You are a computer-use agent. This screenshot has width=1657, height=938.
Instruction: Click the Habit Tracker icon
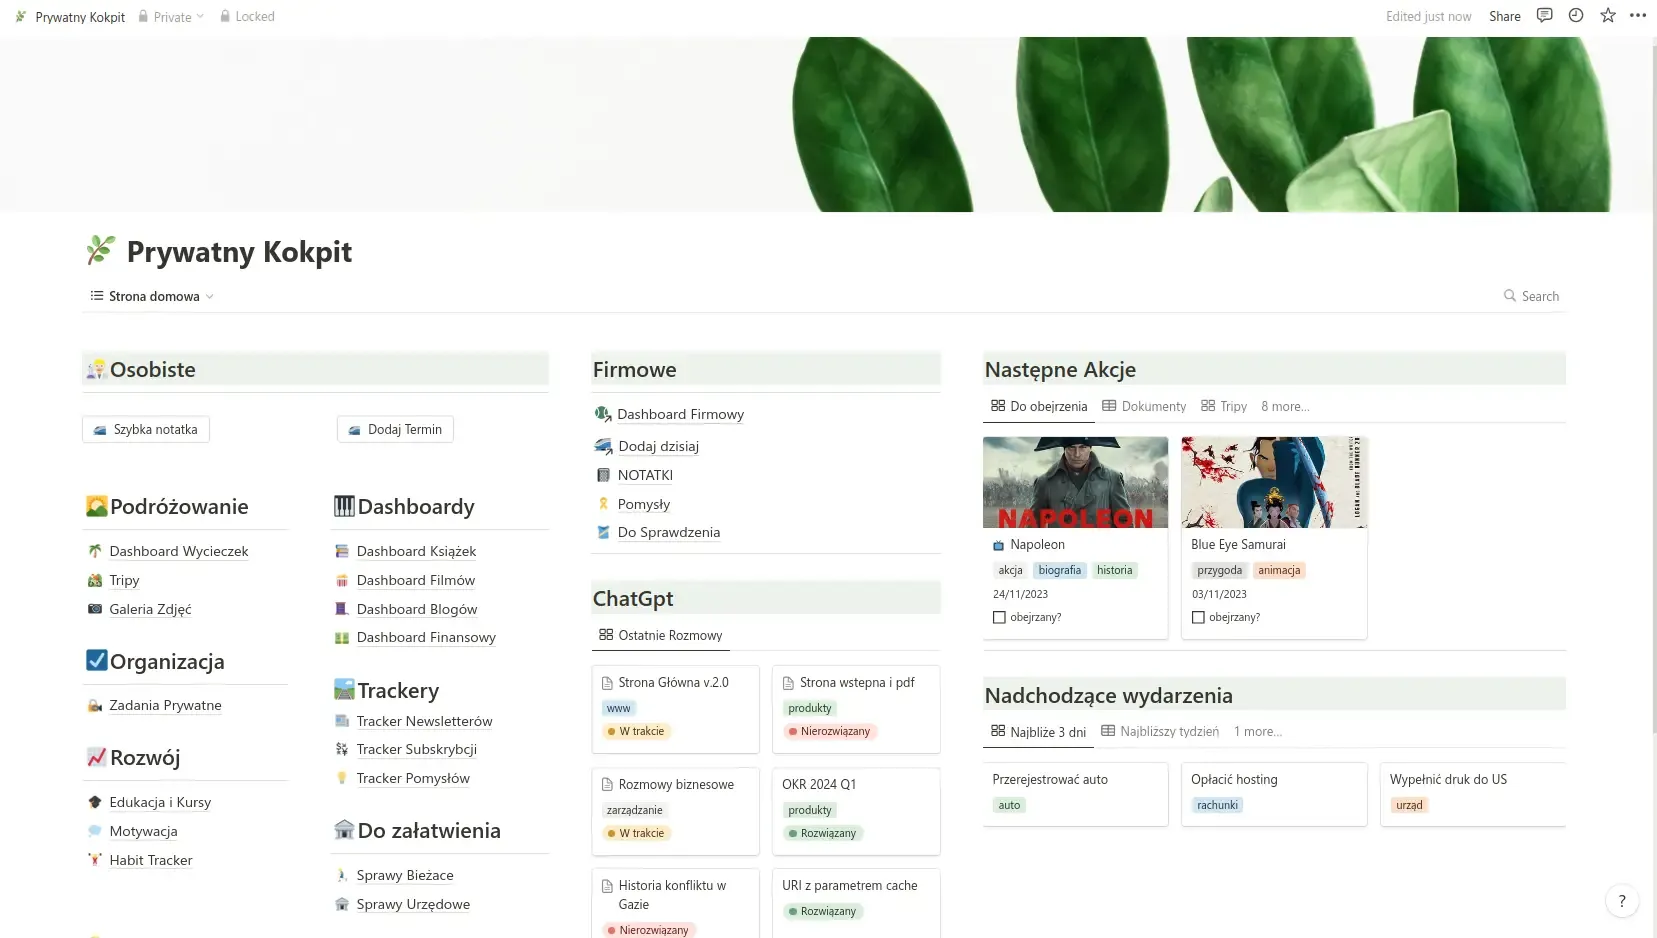[x=95, y=860]
